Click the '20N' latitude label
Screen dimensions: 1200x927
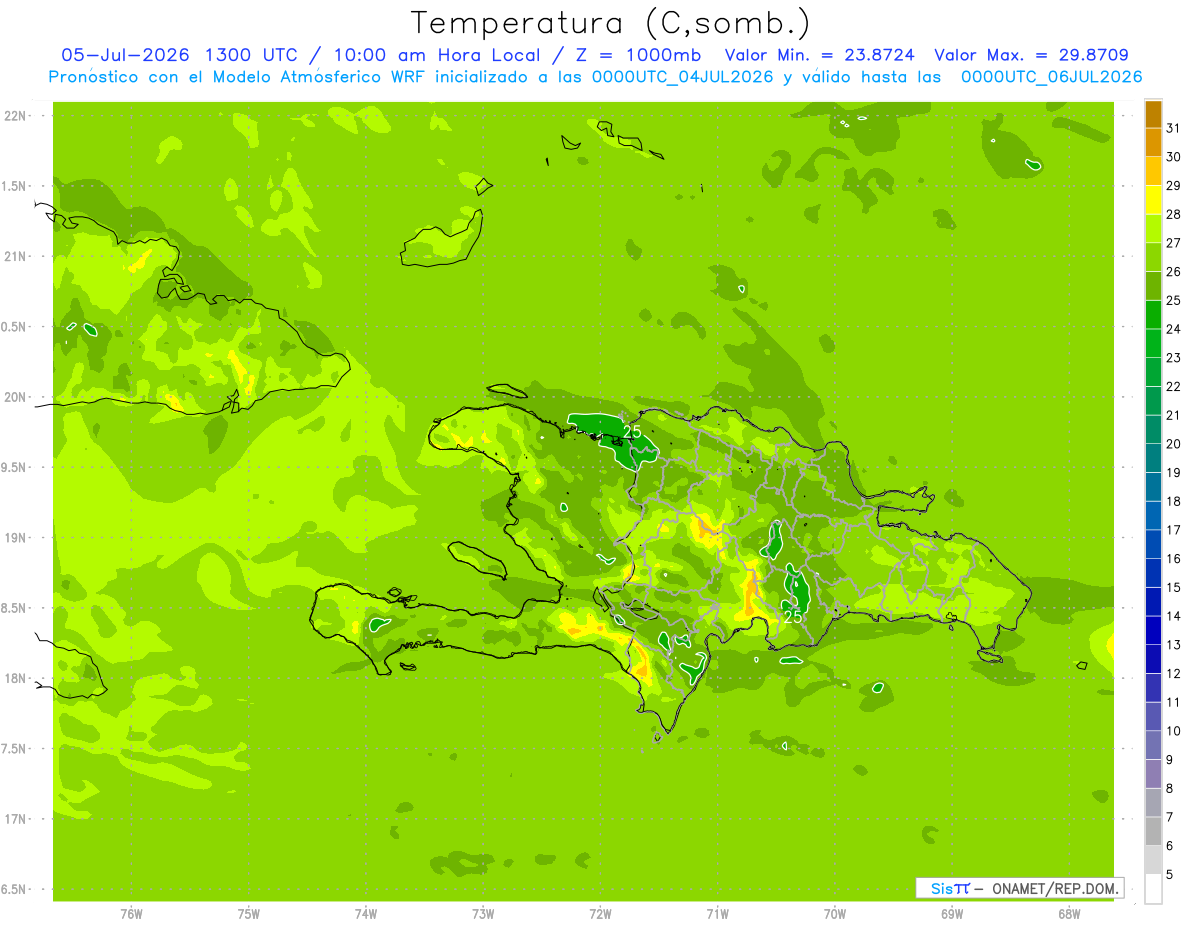(17, 397)
